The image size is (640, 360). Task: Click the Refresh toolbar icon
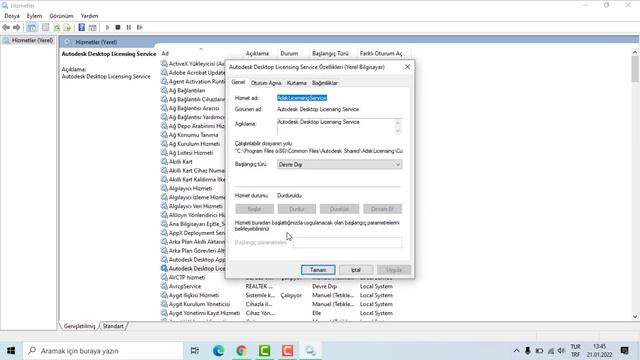[x=57, y=27]
